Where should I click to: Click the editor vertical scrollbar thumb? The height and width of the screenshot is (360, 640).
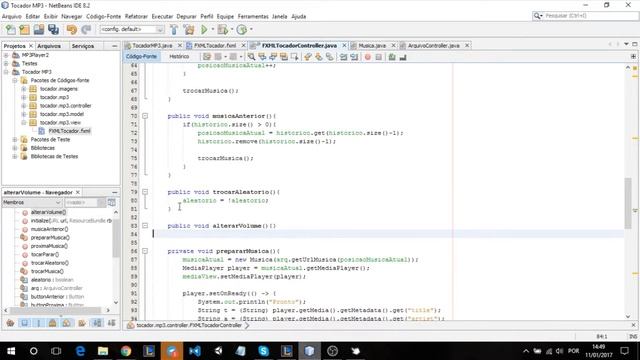point(628,203)
